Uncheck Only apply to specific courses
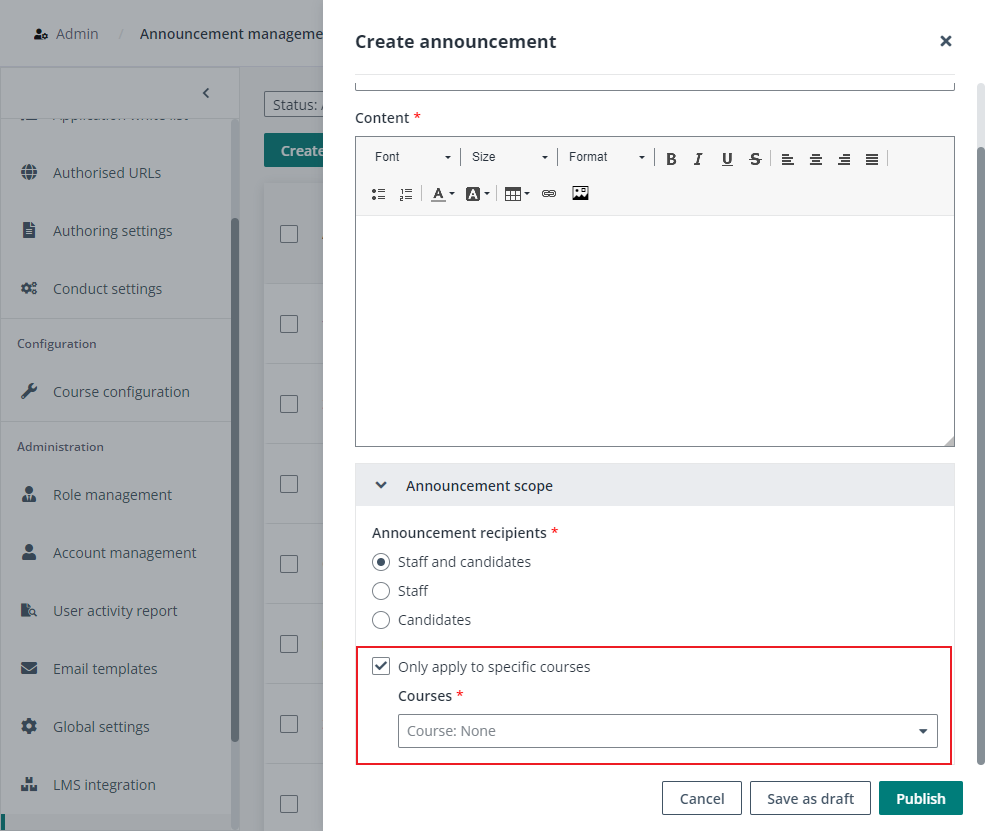Screen dimensions: 987x831 (381, 666)
